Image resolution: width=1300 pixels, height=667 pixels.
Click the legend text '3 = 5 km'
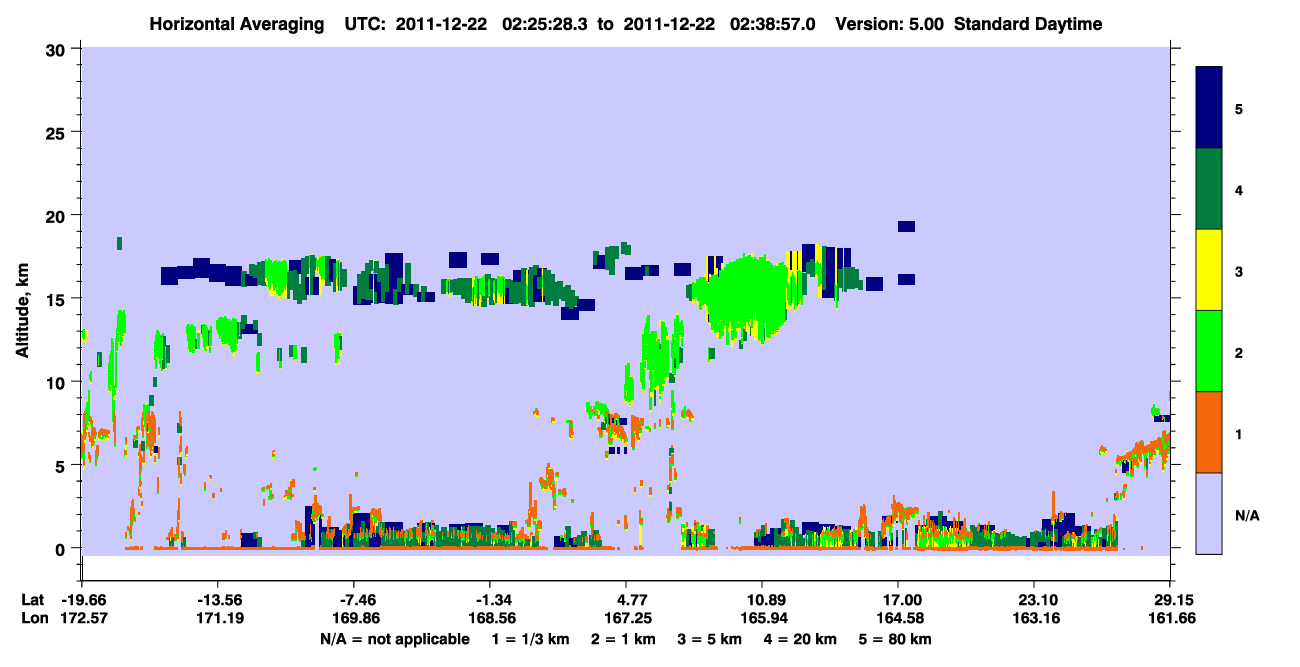tap(710, 639)
